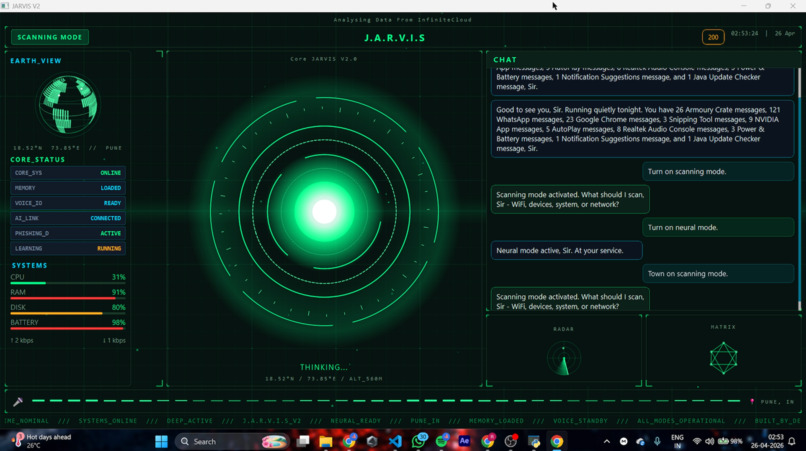Click the EARTH_VIEW panel heading
The width and height of the screenshot is (806, 451).
[36, 61]
